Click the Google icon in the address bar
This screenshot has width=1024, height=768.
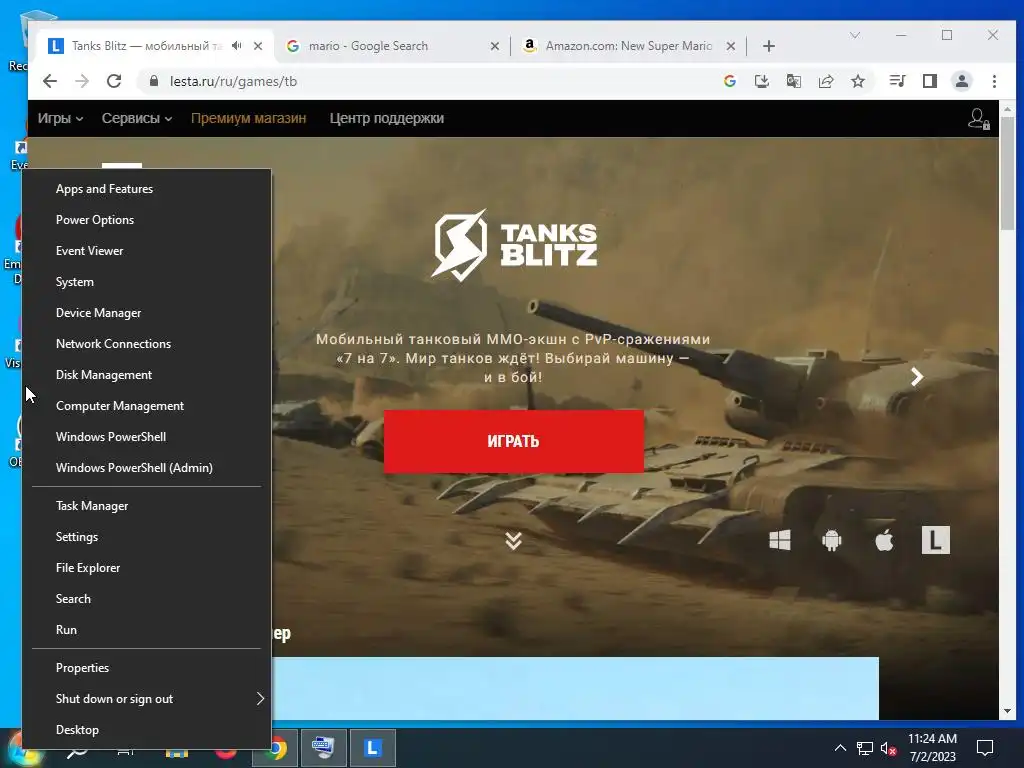point(730,81)
